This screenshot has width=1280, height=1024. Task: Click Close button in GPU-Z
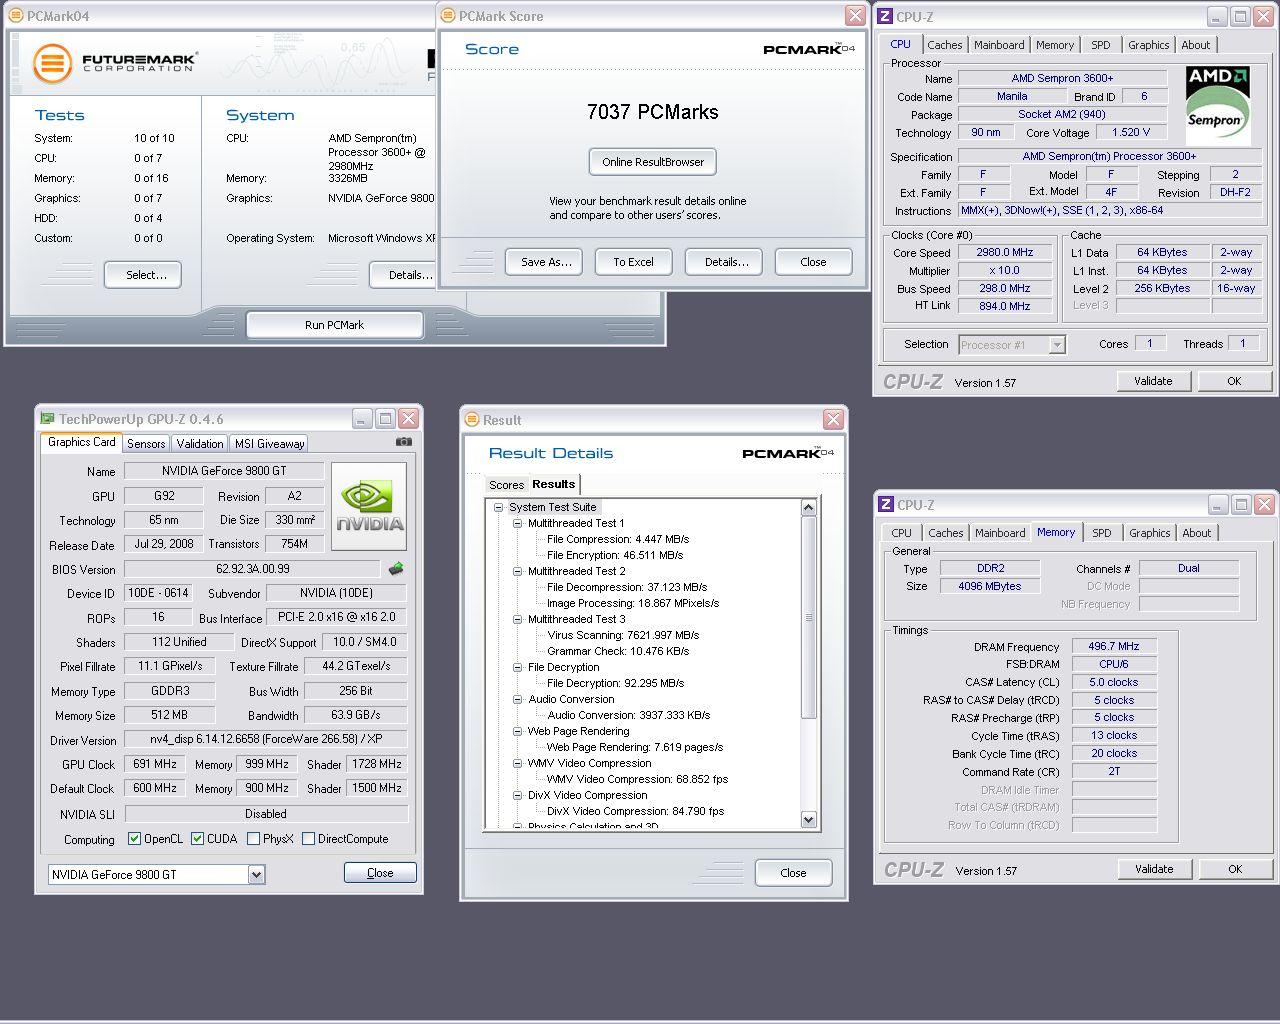380,873
